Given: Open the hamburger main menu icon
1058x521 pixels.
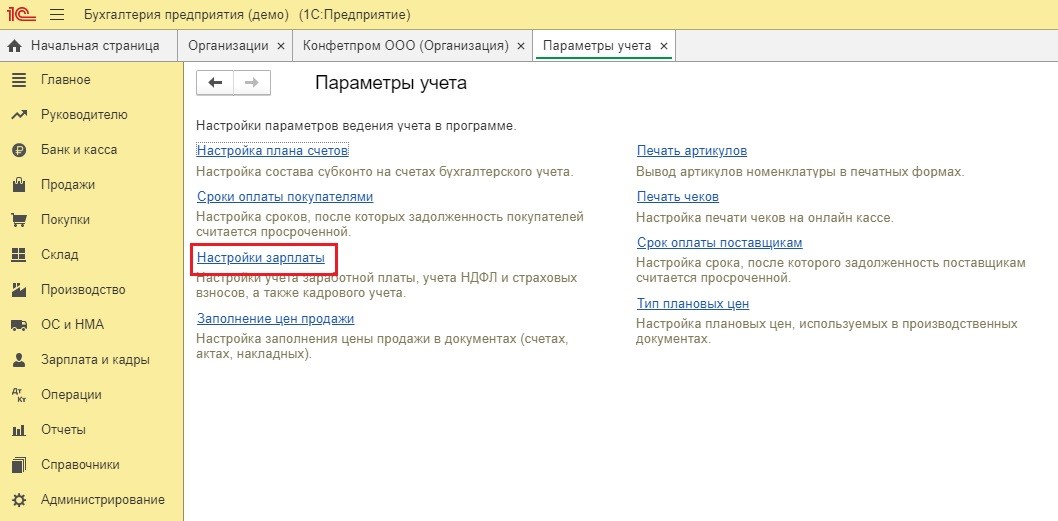Looking at the screenshot, I should click(56, 15).
